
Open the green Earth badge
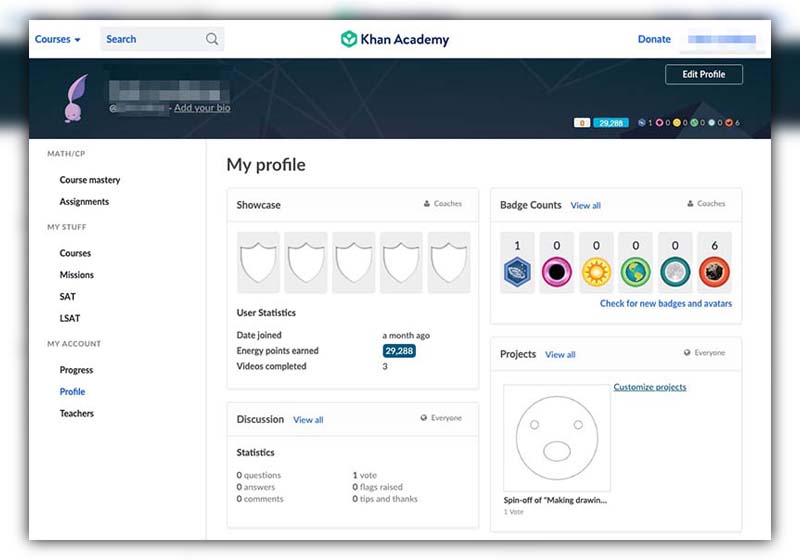pyautogui.click(x=635, y=272)
